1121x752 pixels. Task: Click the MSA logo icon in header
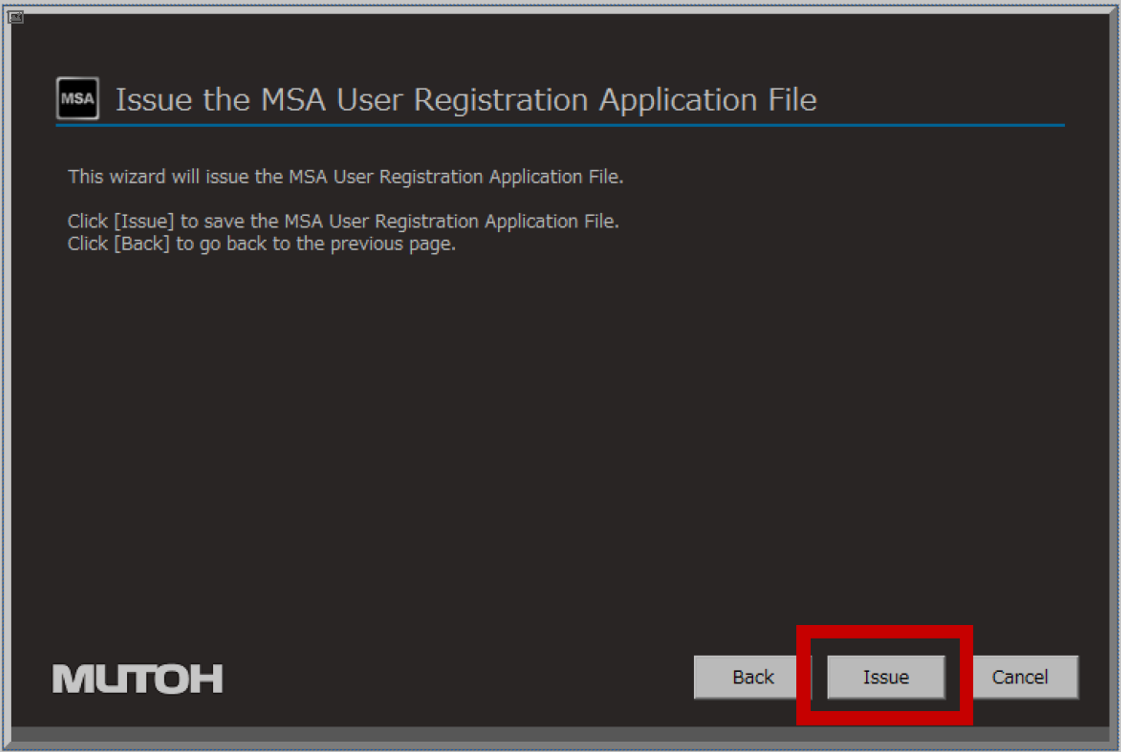tap(77, 99)
